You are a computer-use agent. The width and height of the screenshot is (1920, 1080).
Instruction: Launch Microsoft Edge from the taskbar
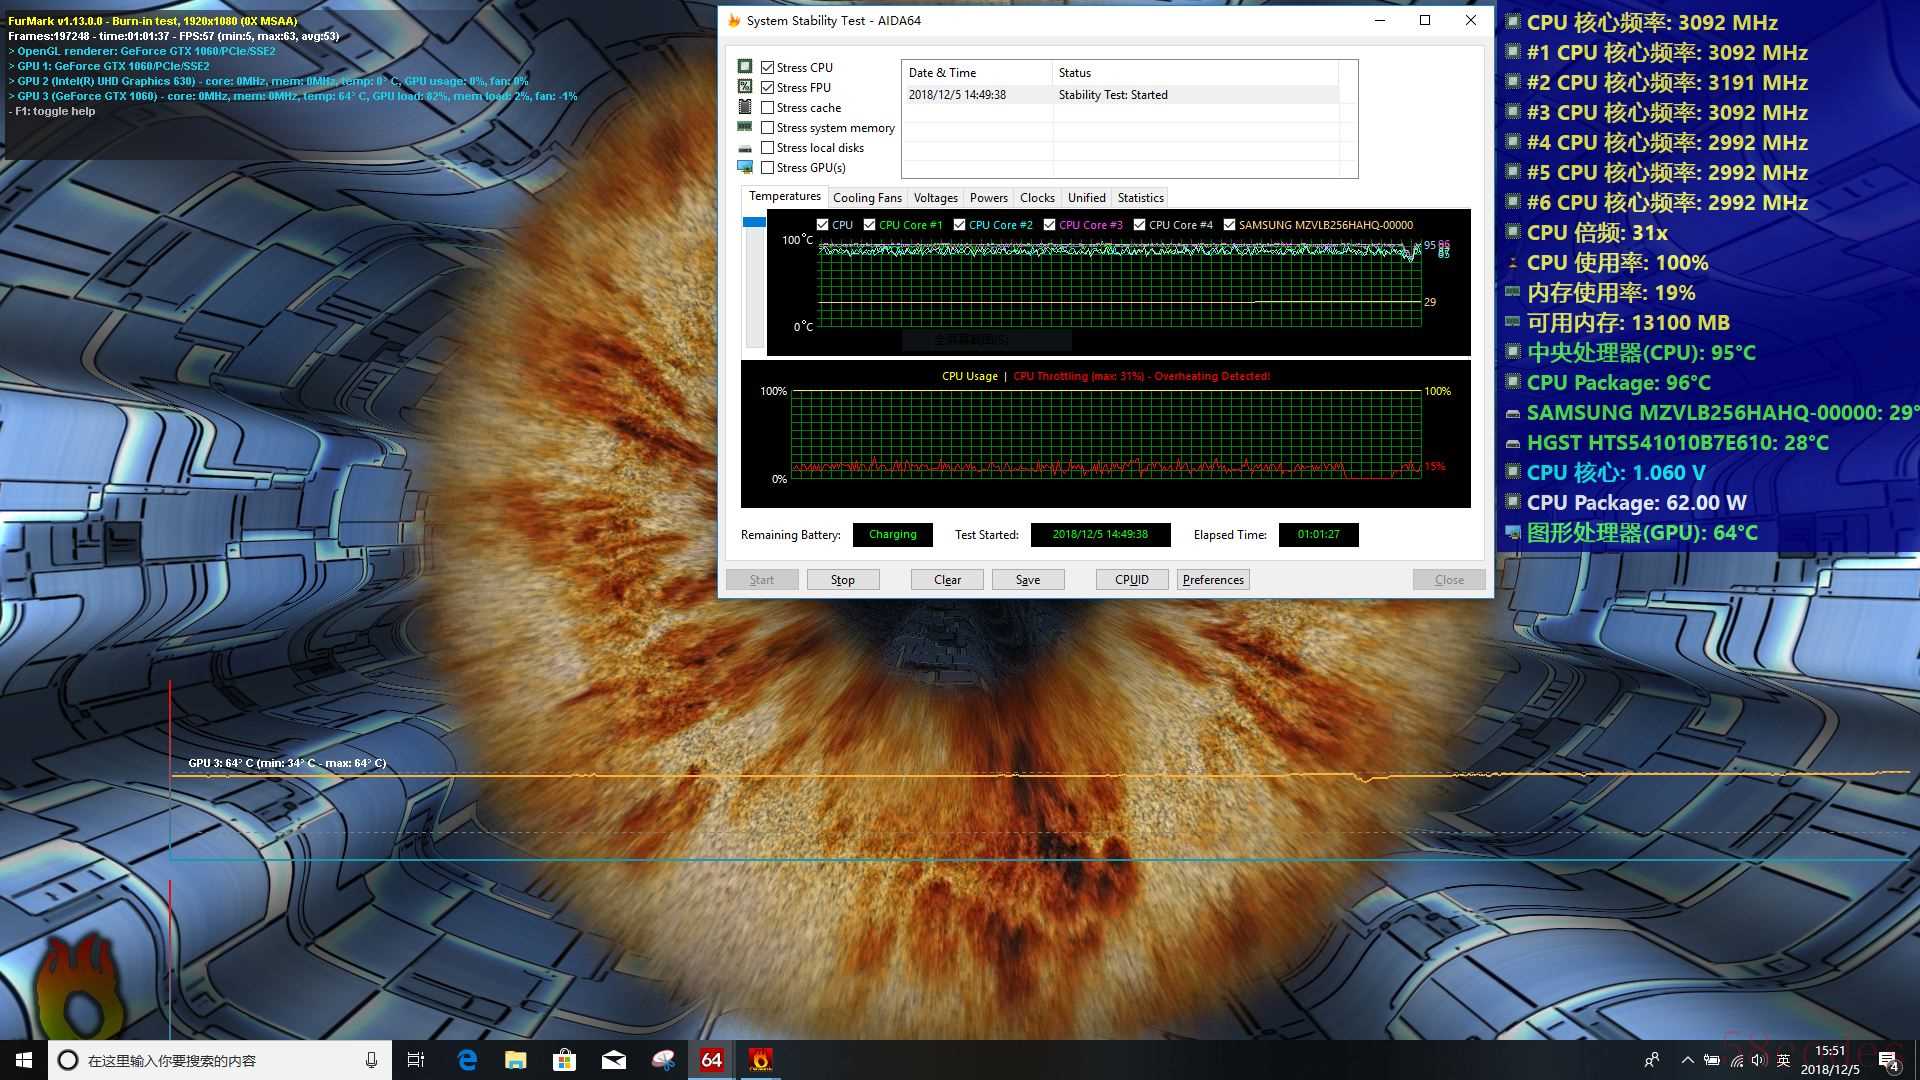(467, 1060)
